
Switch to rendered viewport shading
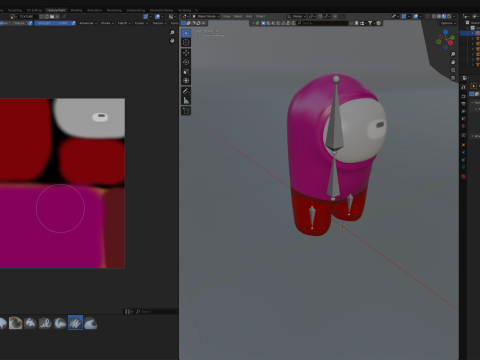(449, 16)
